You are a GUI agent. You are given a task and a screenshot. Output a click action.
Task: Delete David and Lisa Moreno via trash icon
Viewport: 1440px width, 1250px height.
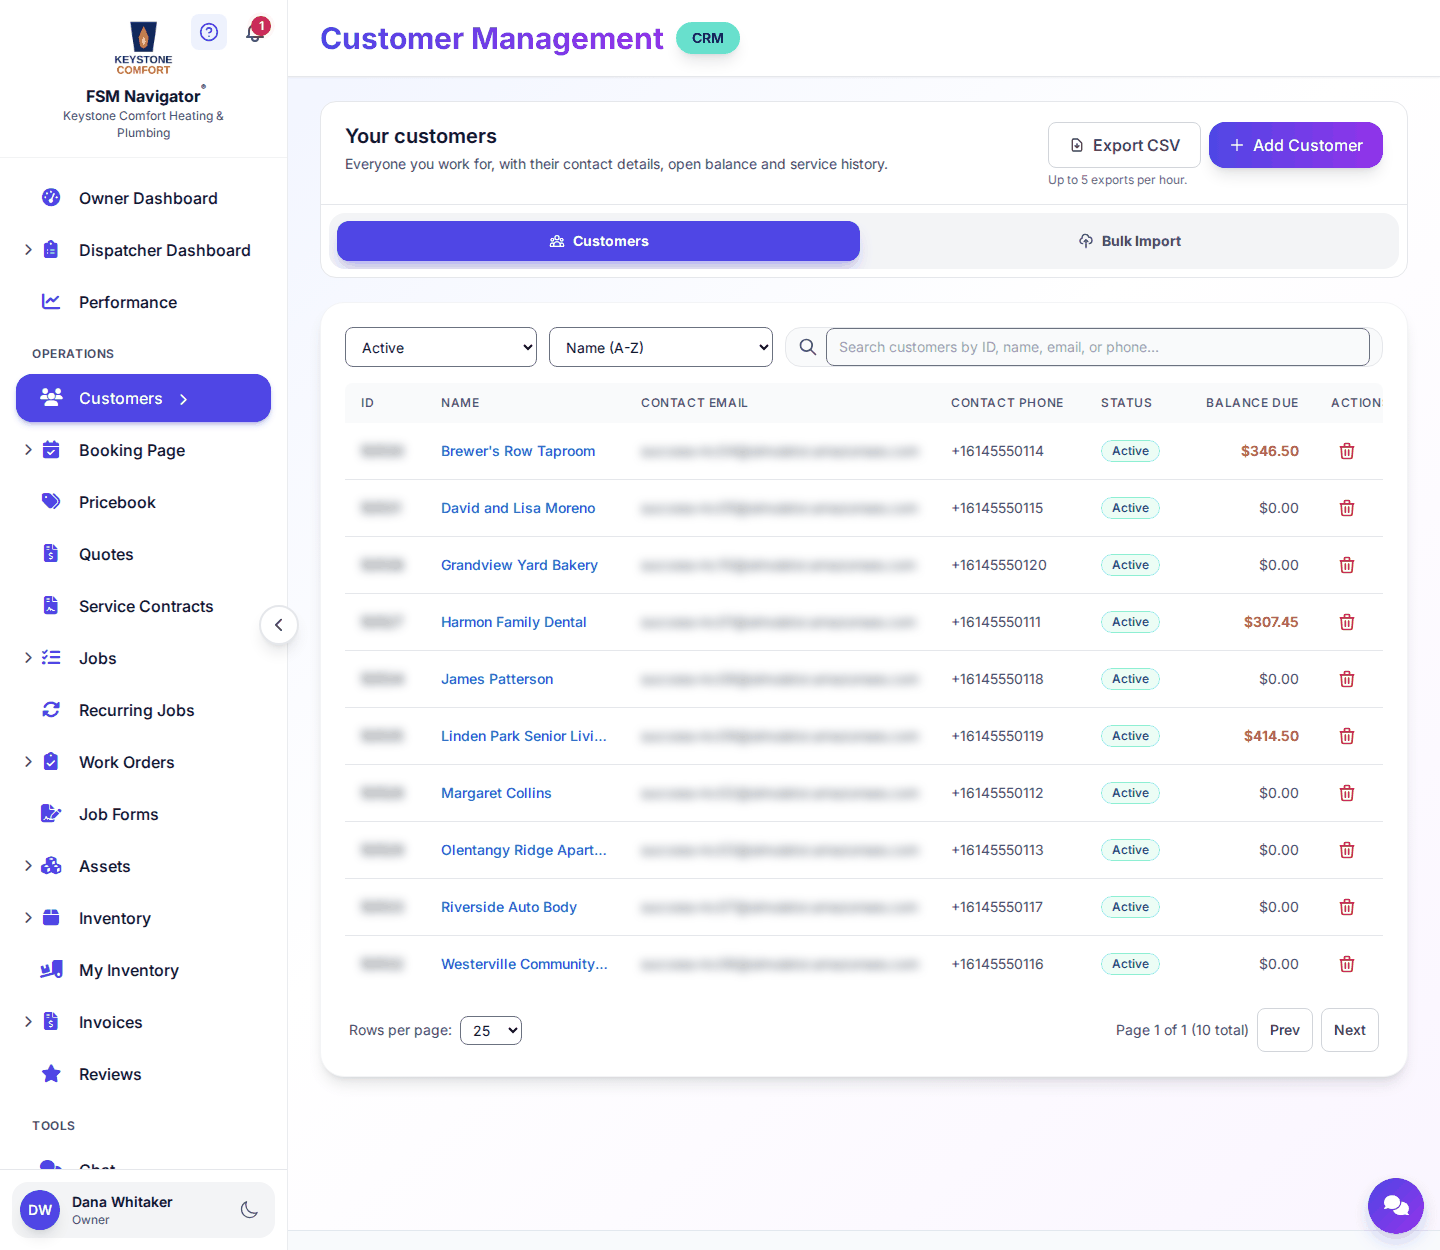[1347, 508]
